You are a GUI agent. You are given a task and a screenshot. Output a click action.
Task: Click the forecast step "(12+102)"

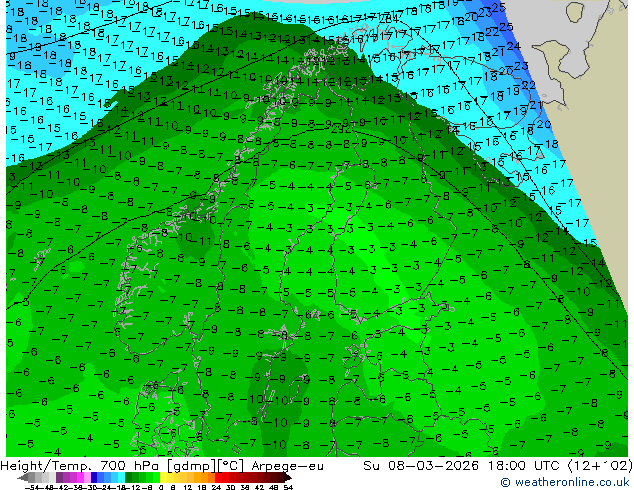pos(600,466)
